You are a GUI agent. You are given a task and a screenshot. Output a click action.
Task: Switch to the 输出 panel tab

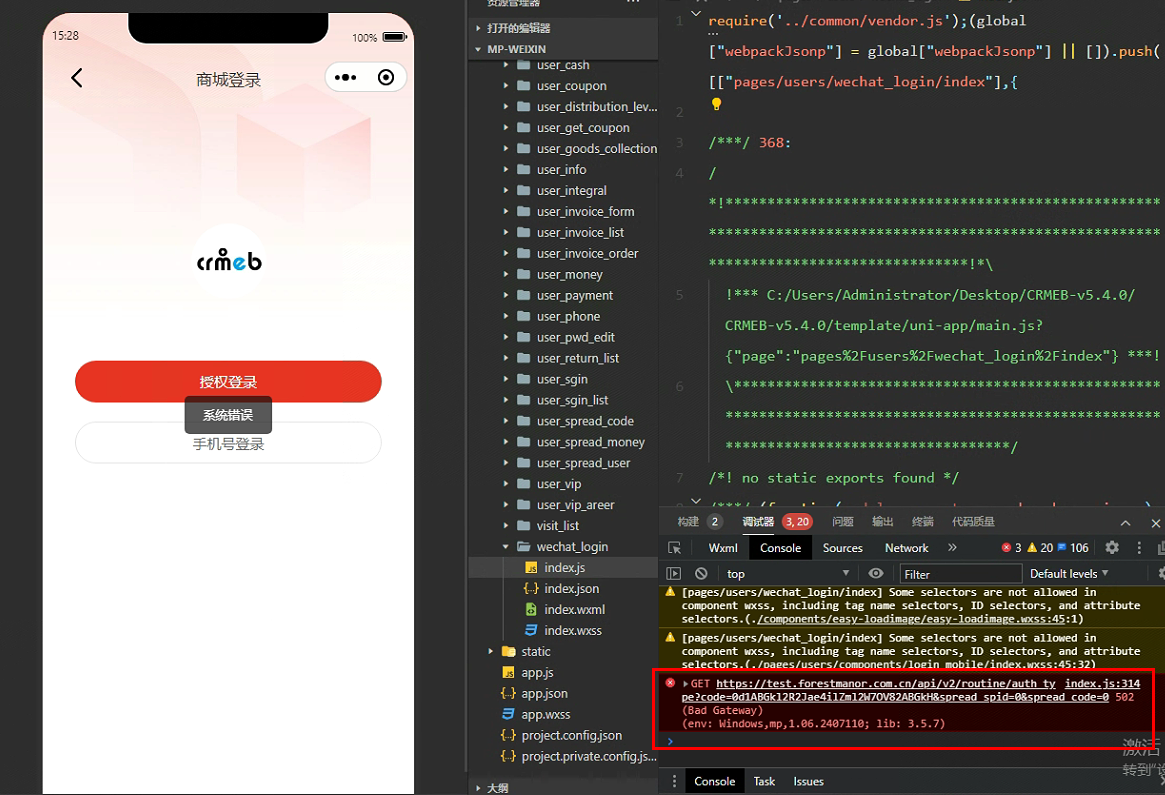click(x=883, y=522)
